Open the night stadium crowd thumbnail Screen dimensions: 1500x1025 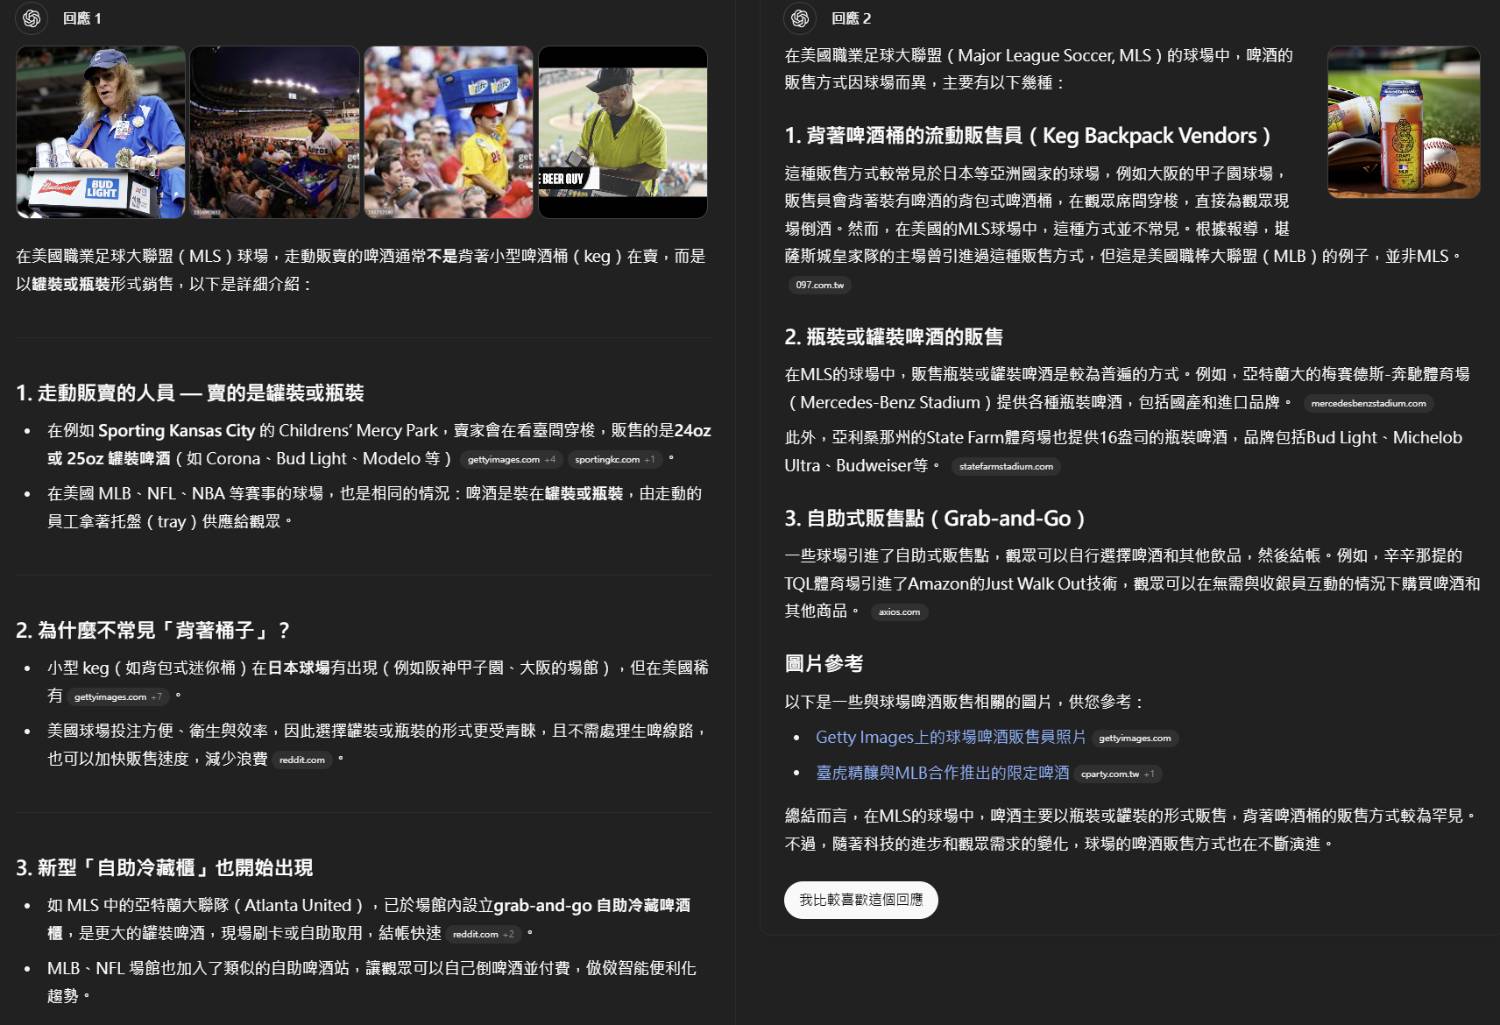(x=275, y=132)
